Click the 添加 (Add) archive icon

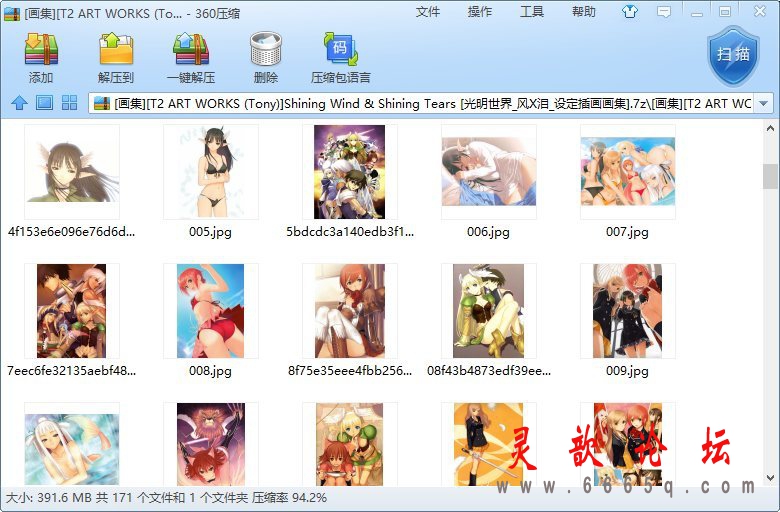41,50
